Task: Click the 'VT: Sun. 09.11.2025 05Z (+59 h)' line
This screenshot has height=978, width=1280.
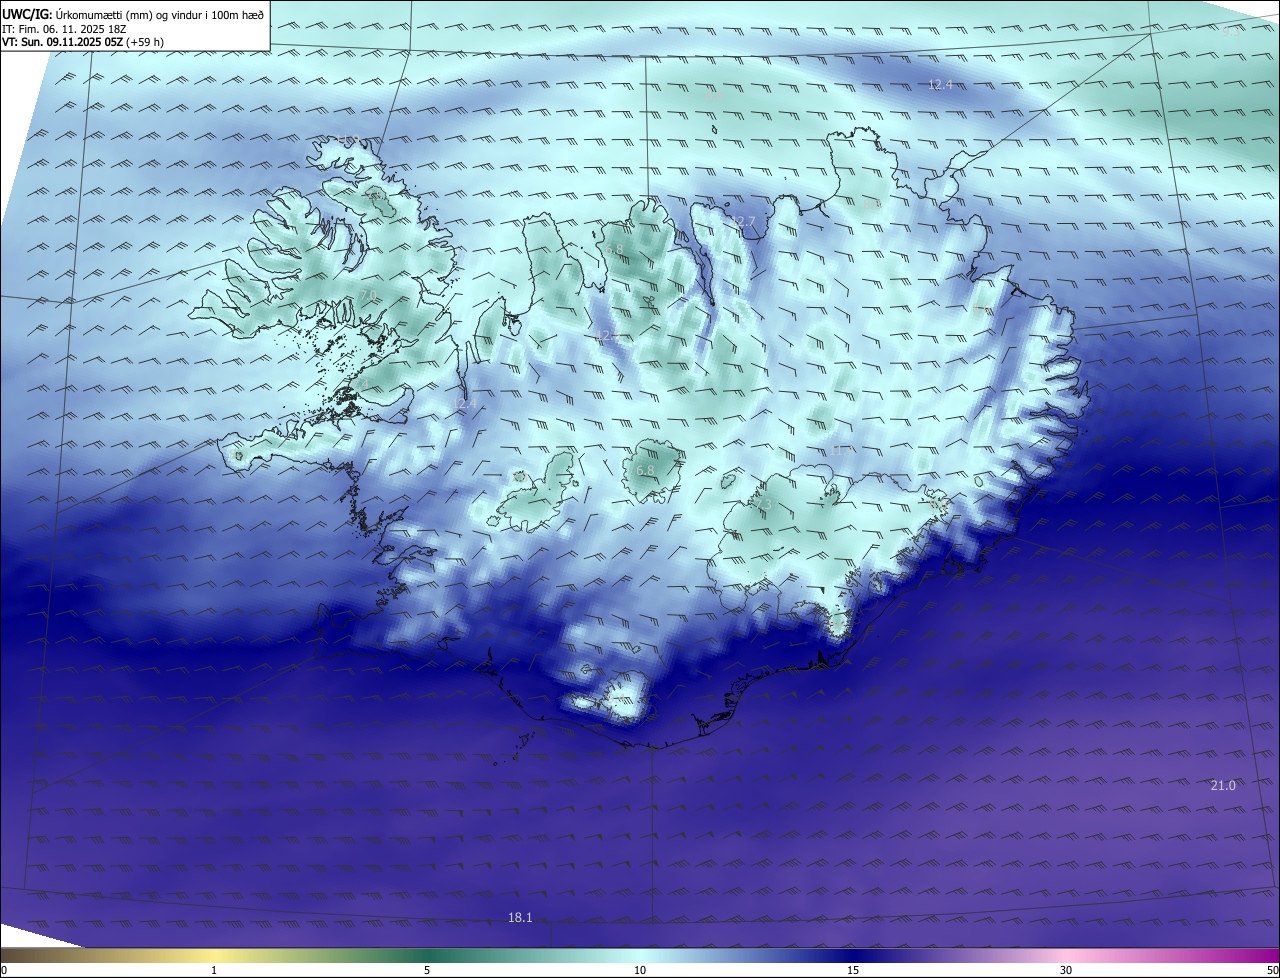Action: [x=83, y=42]
